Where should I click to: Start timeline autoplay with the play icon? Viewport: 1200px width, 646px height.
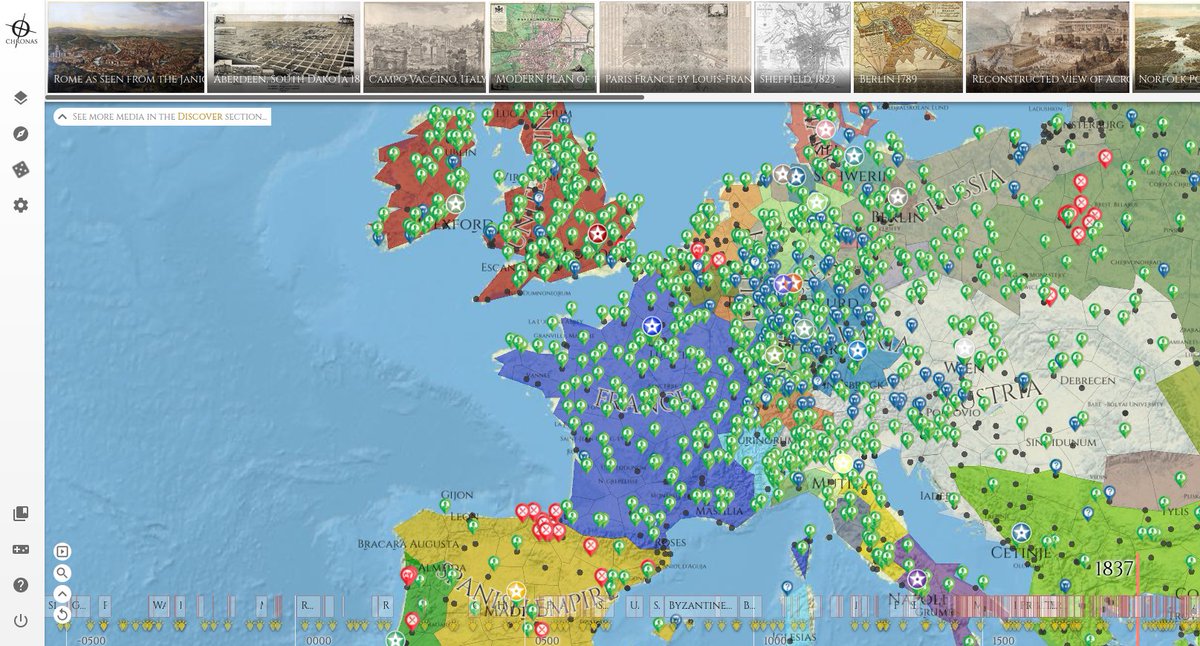[62, 550]
